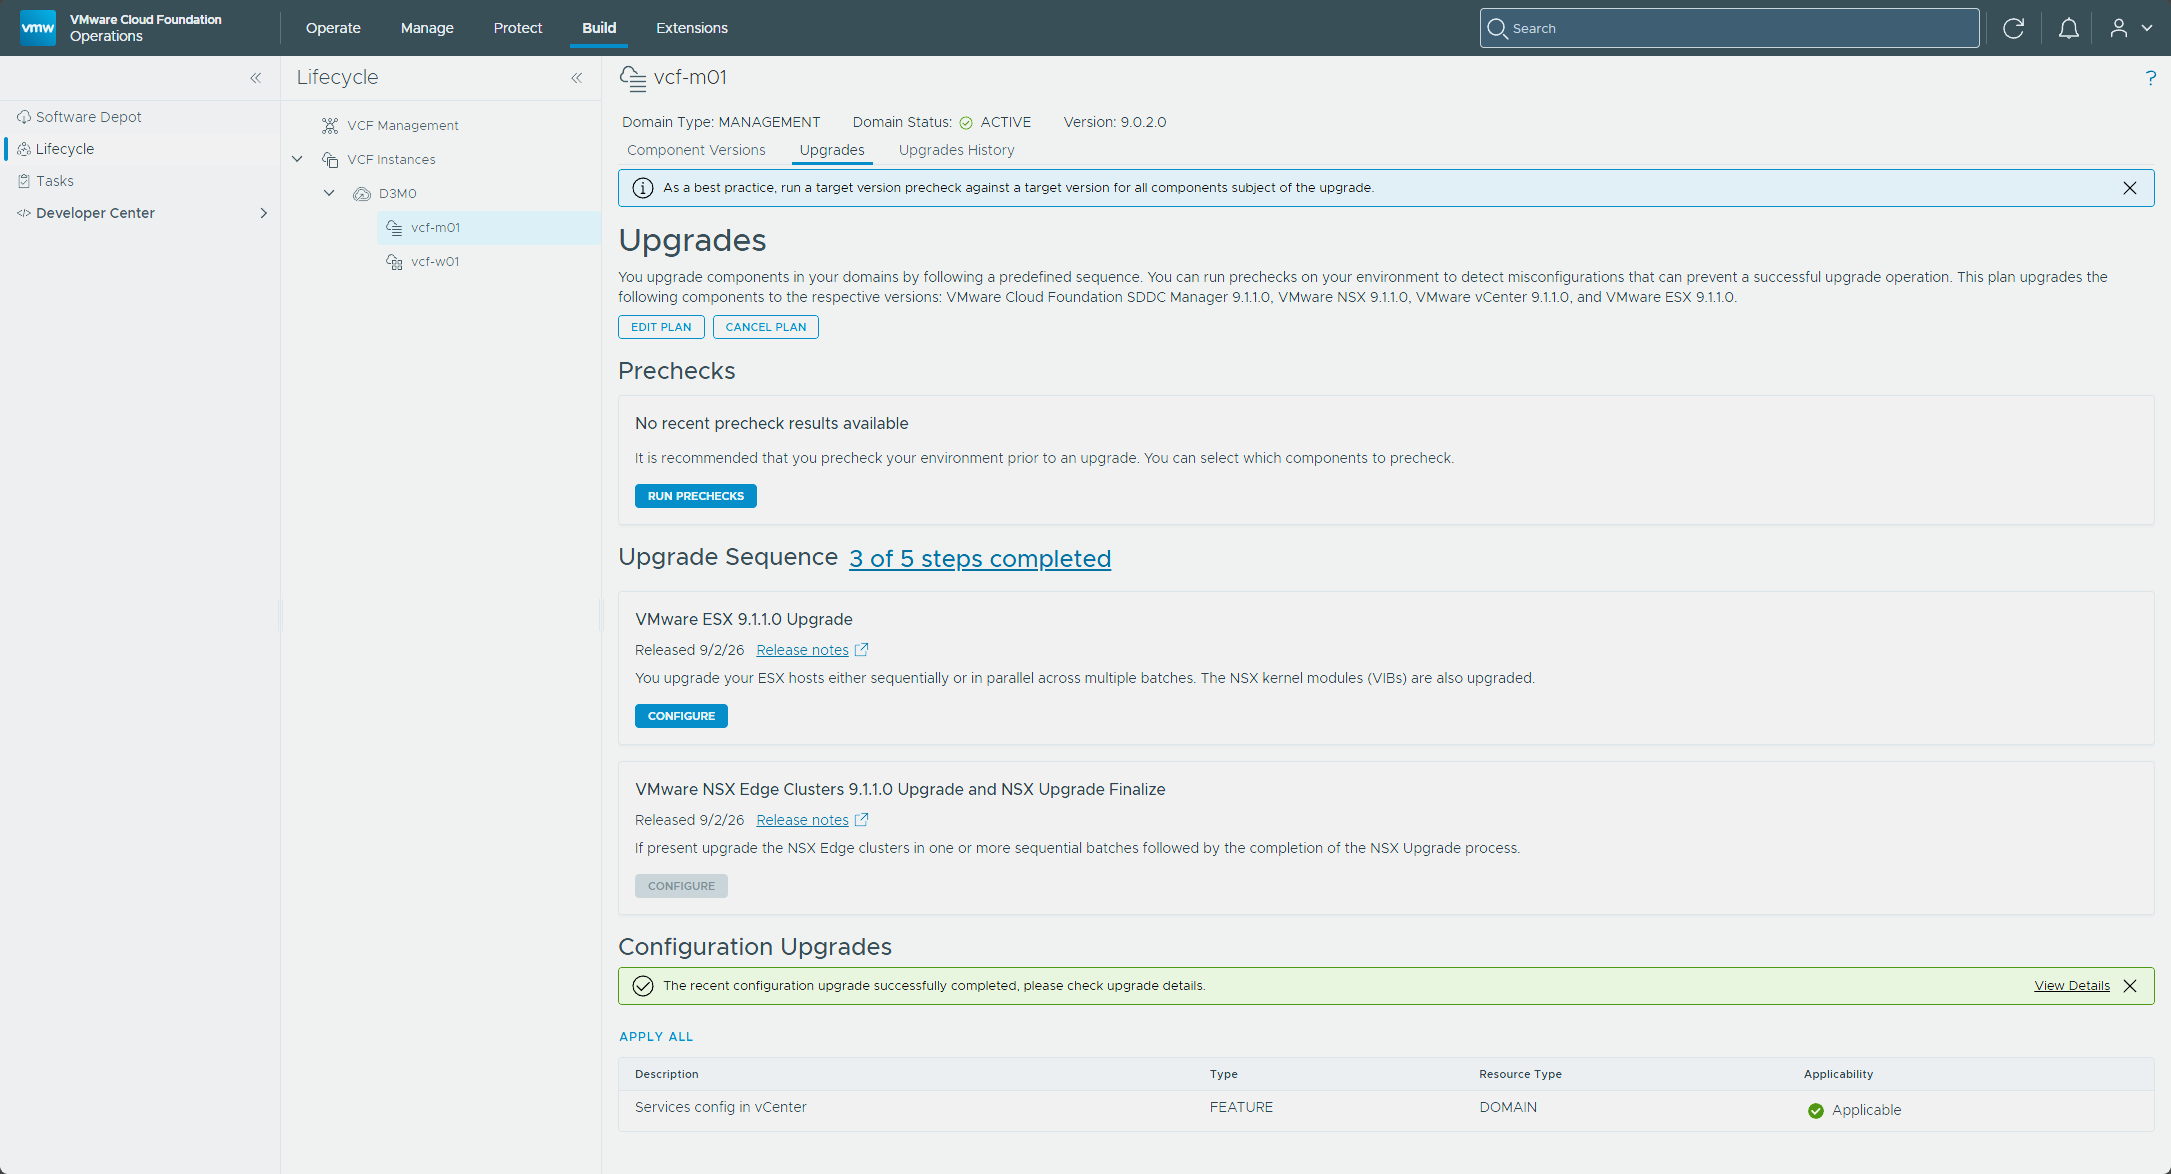The width and height of the screenshot is (2171, 1174).
Task: Click the green Applicable status icon
Action: click(1816, 1111)
